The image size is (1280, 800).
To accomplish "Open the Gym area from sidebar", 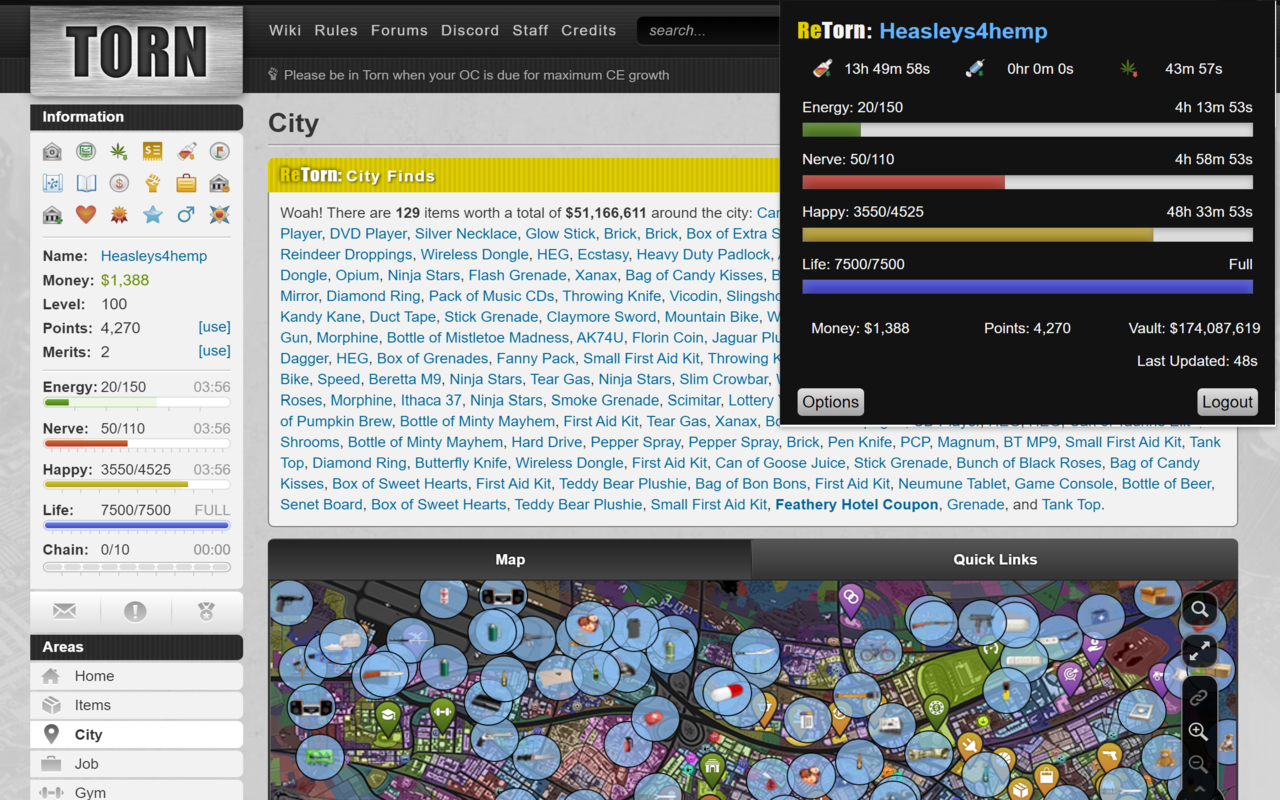I will (90, 792).
